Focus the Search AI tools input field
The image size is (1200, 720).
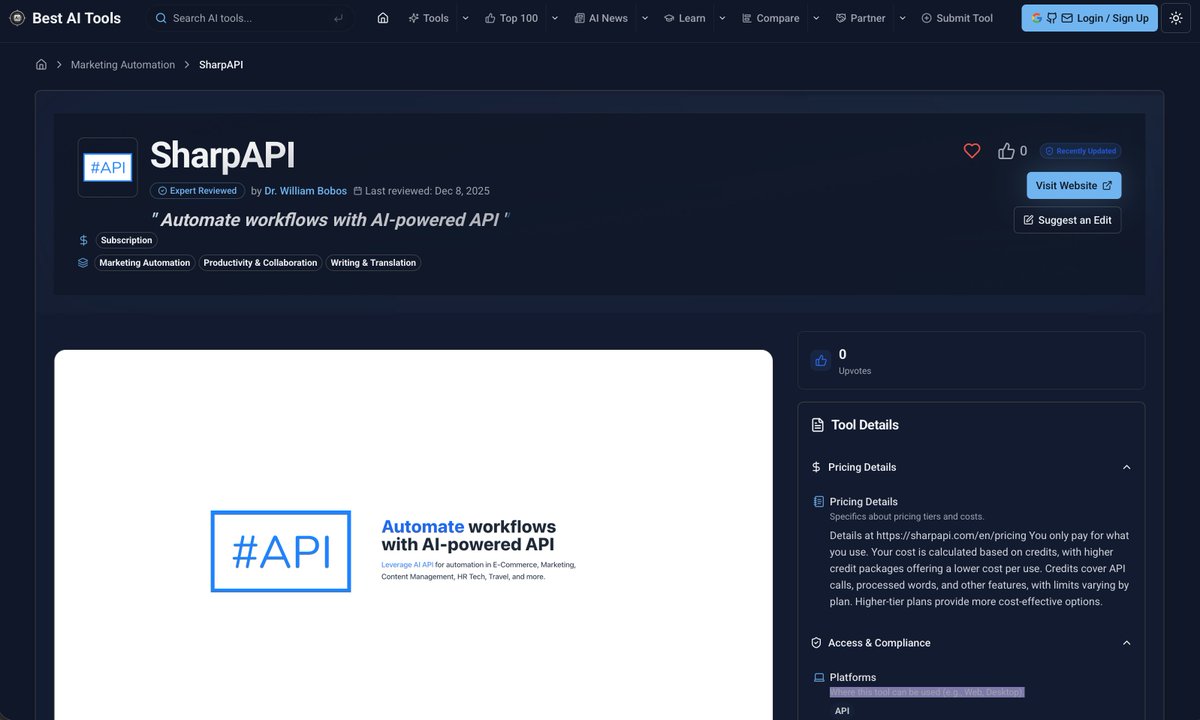point(251,18)
